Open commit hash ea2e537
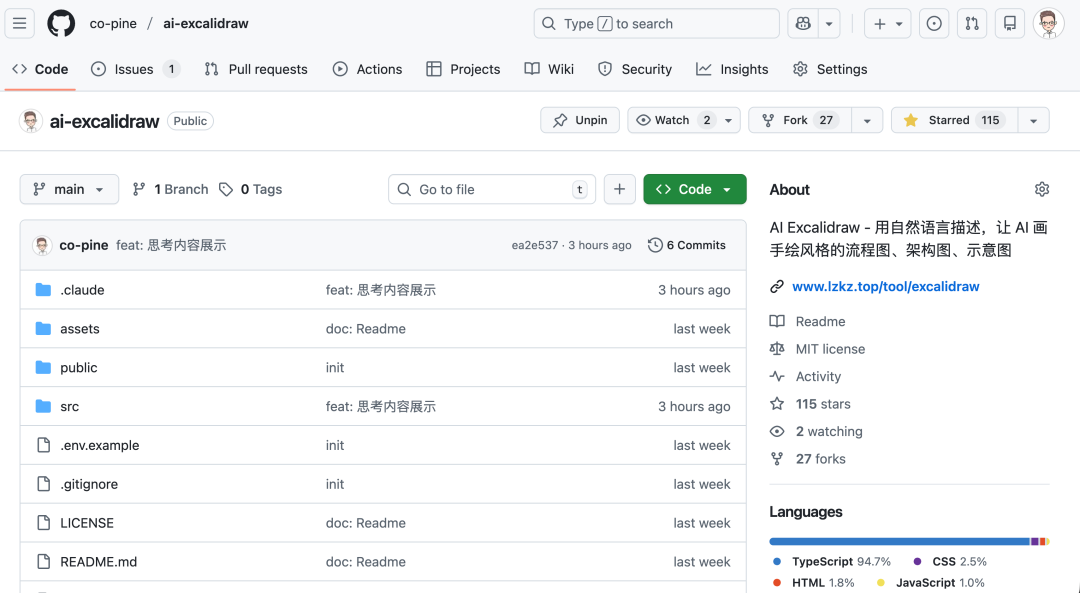 point(534,245)
